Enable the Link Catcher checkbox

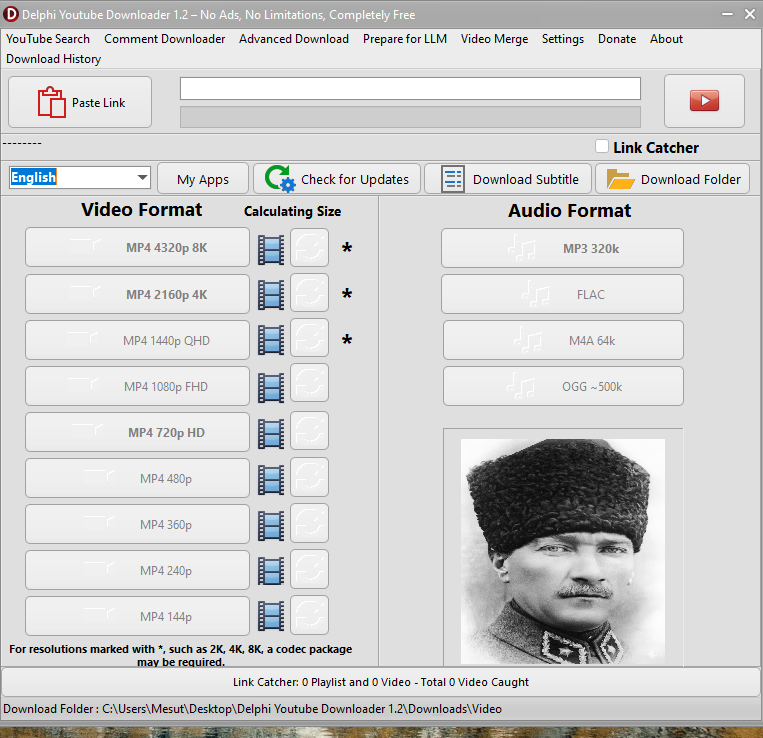pos(602,146)
